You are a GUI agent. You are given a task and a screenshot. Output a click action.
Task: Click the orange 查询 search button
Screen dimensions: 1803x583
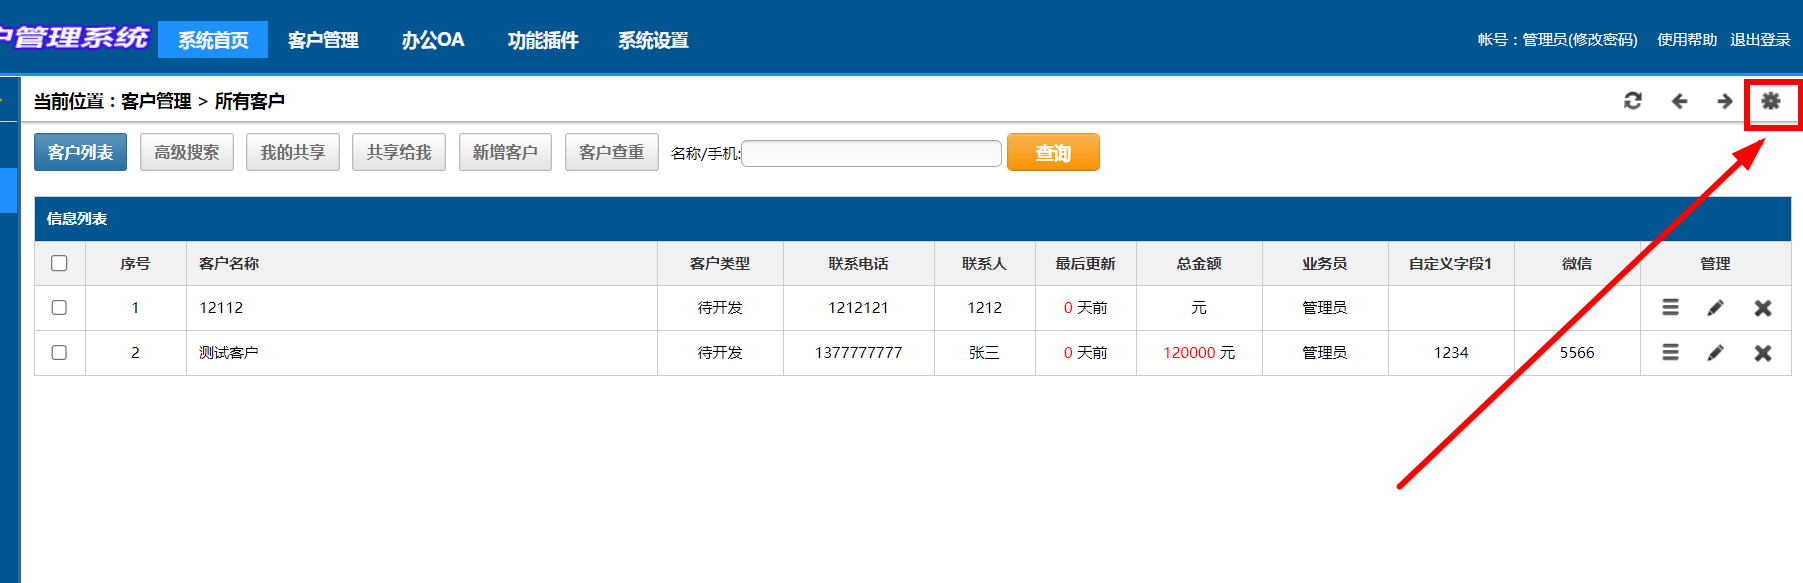click(1053, 152)
